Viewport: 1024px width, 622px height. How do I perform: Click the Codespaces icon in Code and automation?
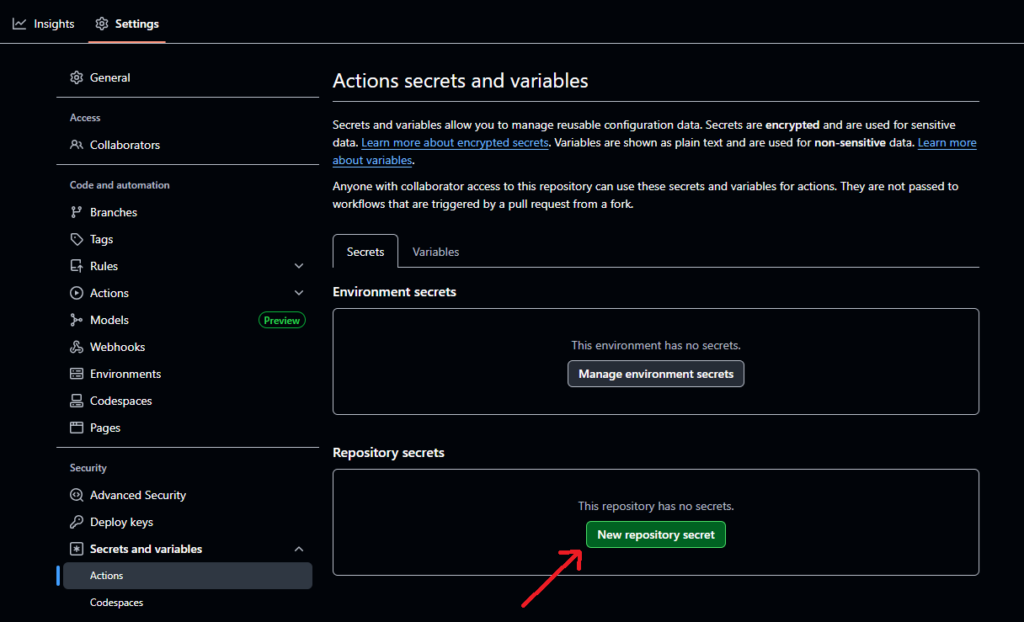pyautogui.click(x=77, y=401)
